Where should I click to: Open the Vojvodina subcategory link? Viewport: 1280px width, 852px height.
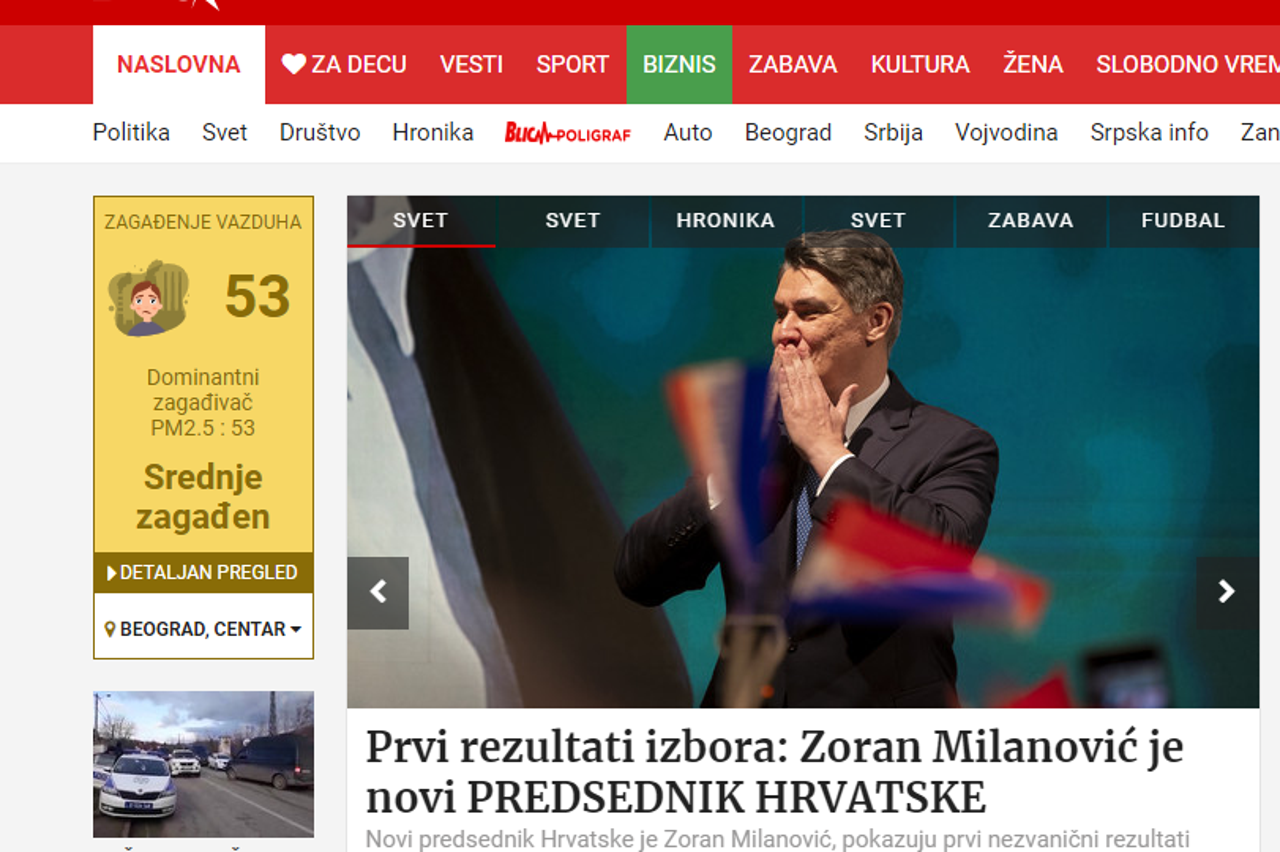(1006, 133)
